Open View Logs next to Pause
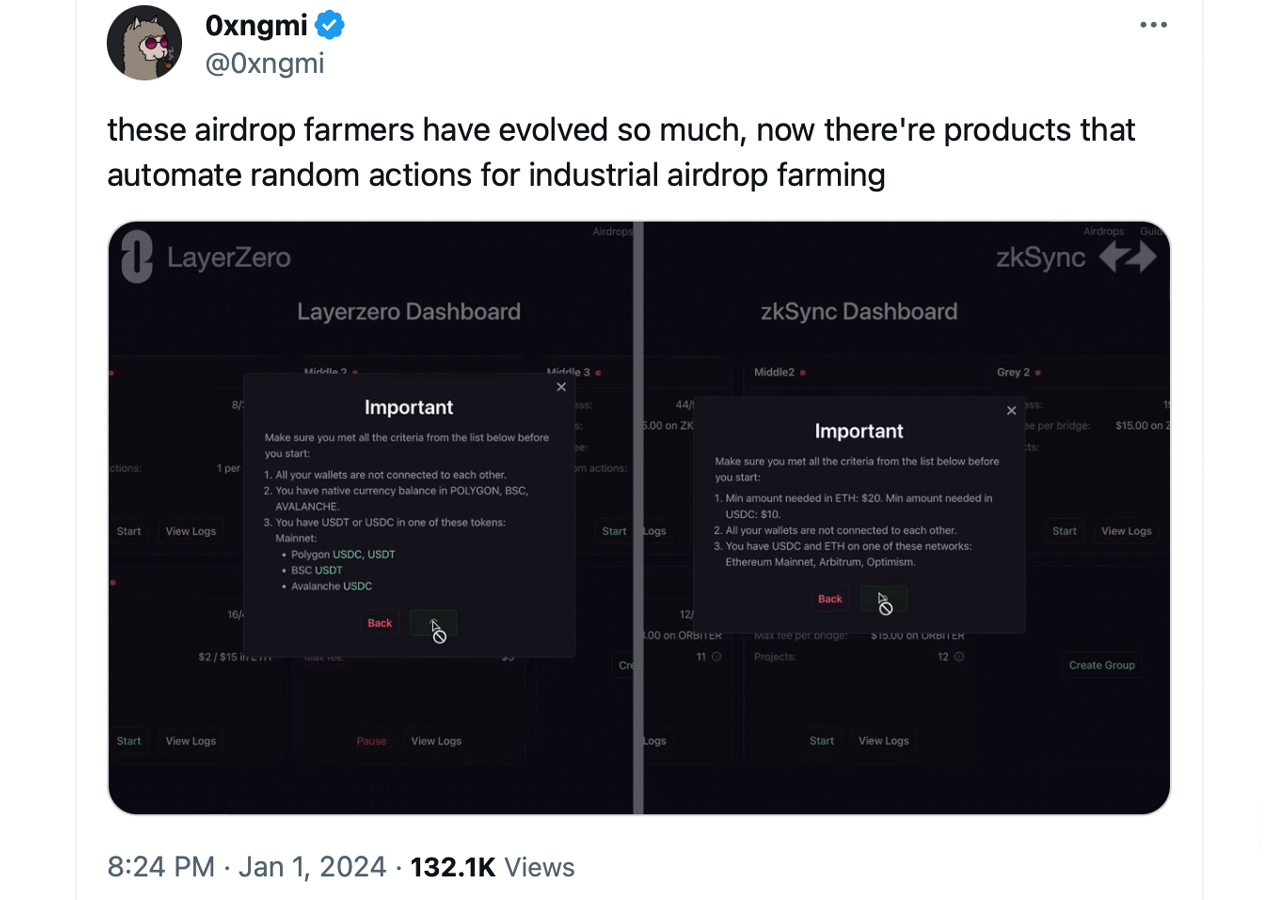The height and width of the screenshot is (900, 1280). tap(436, 741)
